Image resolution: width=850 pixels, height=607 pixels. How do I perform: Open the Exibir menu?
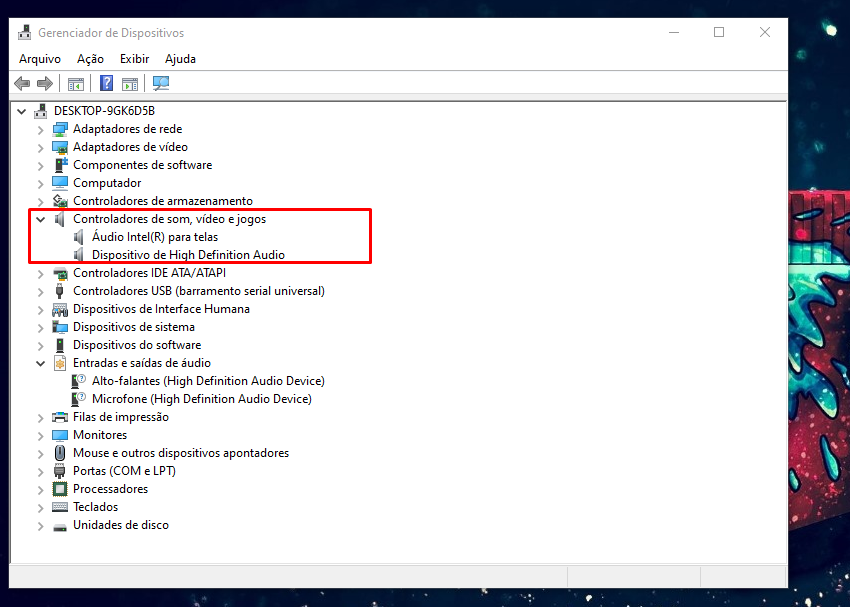pyautogui.click(x=134, y=59)
